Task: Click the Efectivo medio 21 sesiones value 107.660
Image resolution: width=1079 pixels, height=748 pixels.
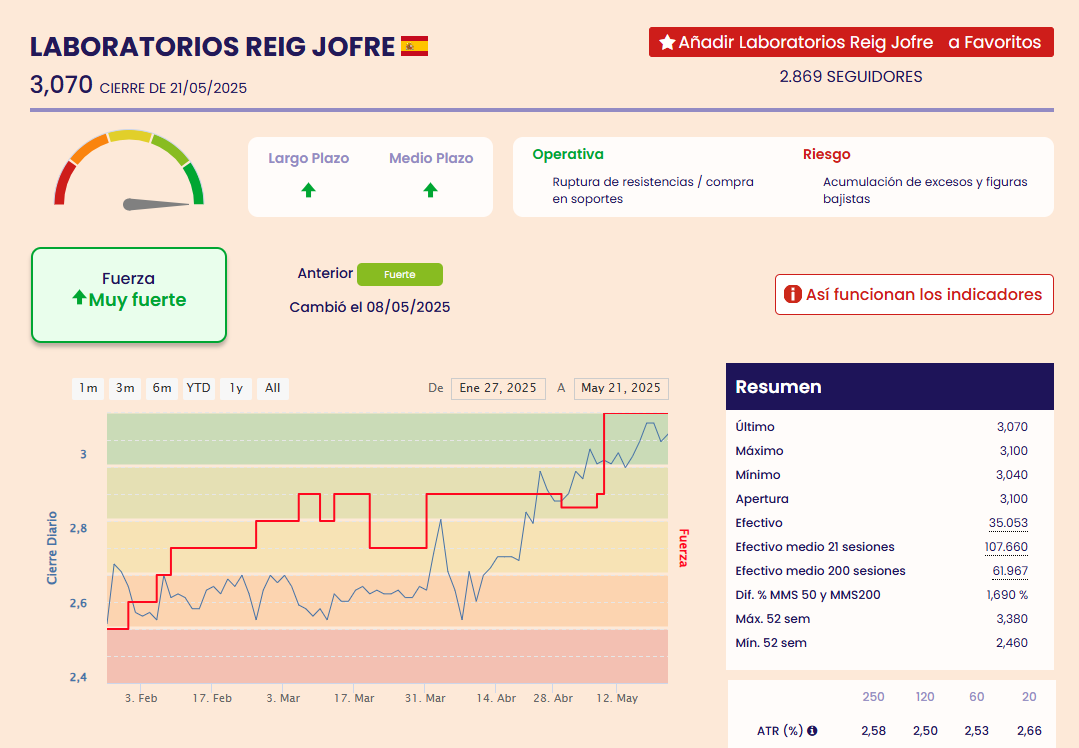Action: 1006,547
